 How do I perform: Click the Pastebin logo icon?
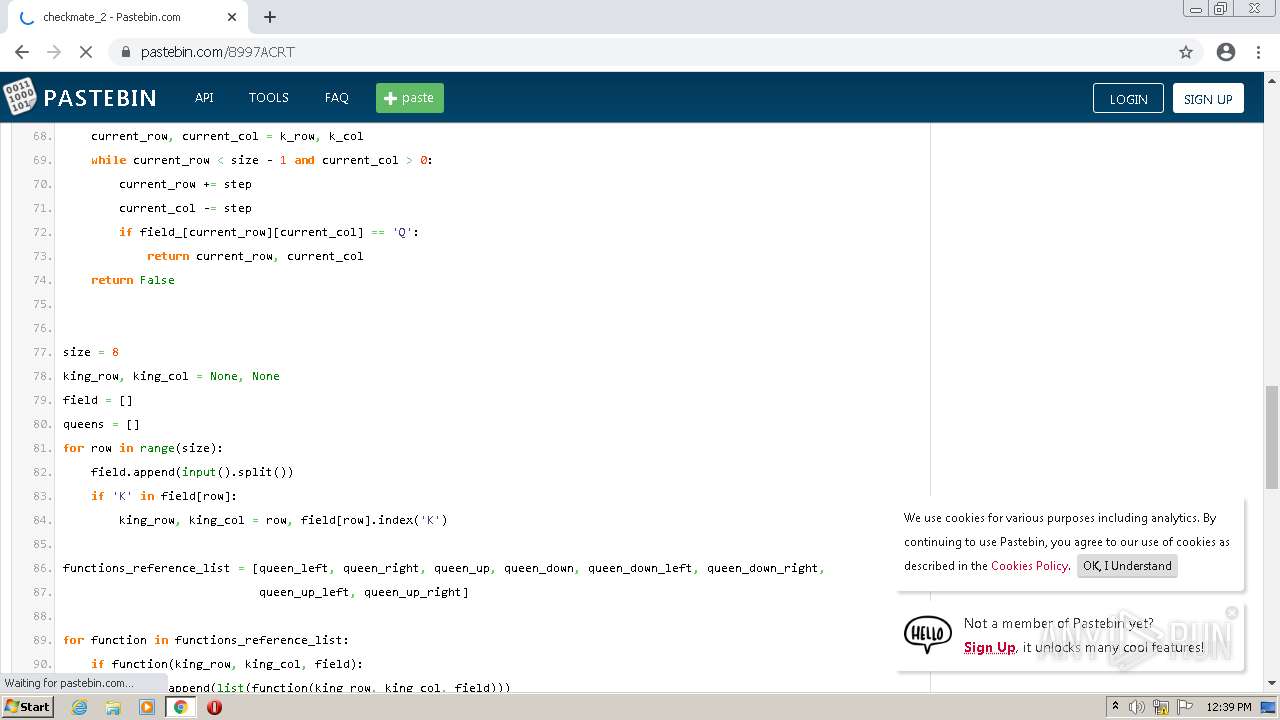point(19,97)
